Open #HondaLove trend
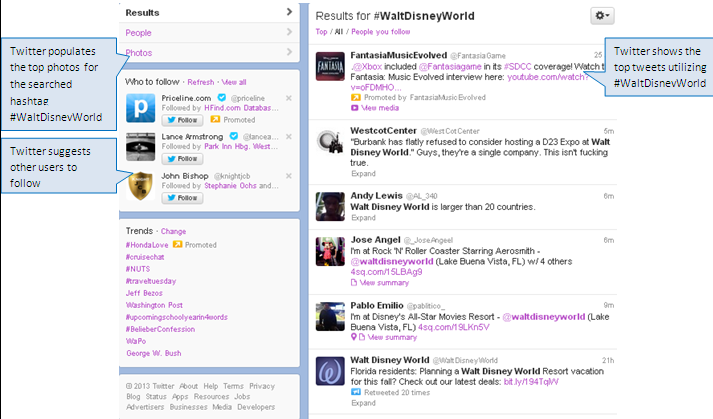 (x=147, y=245)
